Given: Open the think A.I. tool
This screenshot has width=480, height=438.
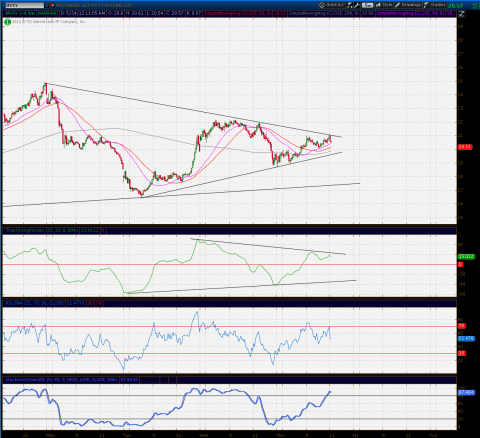Looking at the screenshot, I should click(x=331, y=5).
